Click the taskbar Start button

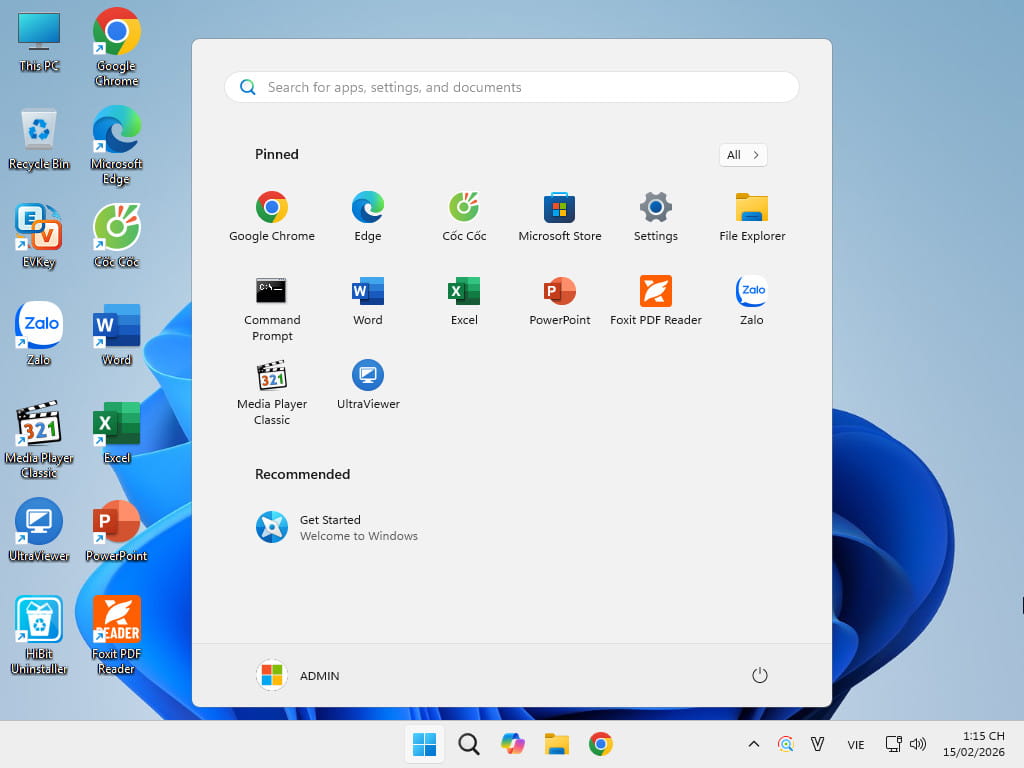pos(424,744)
